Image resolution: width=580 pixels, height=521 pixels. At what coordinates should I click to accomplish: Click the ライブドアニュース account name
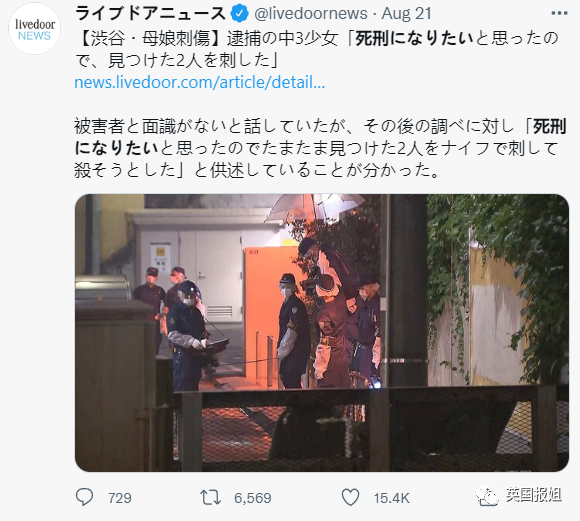(151, 14)
